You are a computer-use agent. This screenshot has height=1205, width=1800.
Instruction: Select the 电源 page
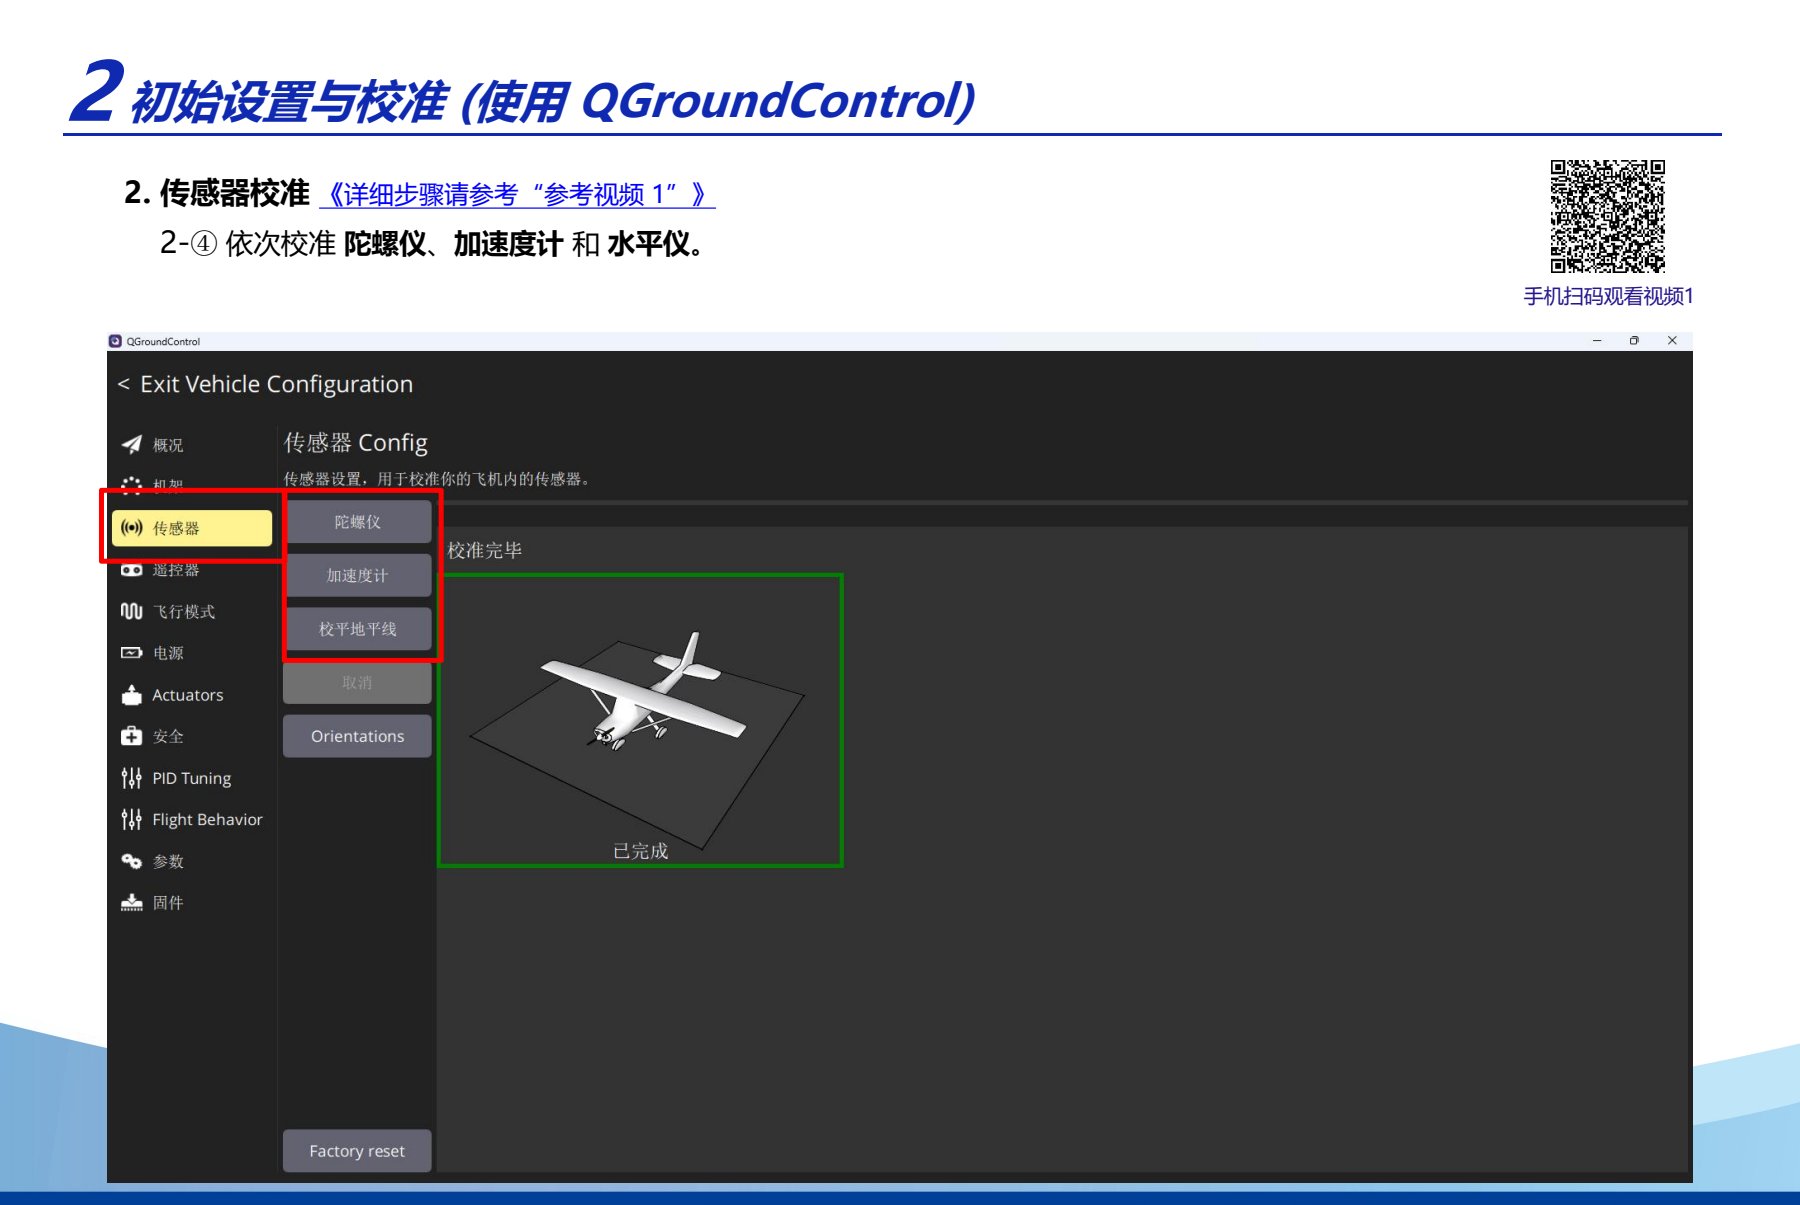pyautogui.click(x=192, y=653)
